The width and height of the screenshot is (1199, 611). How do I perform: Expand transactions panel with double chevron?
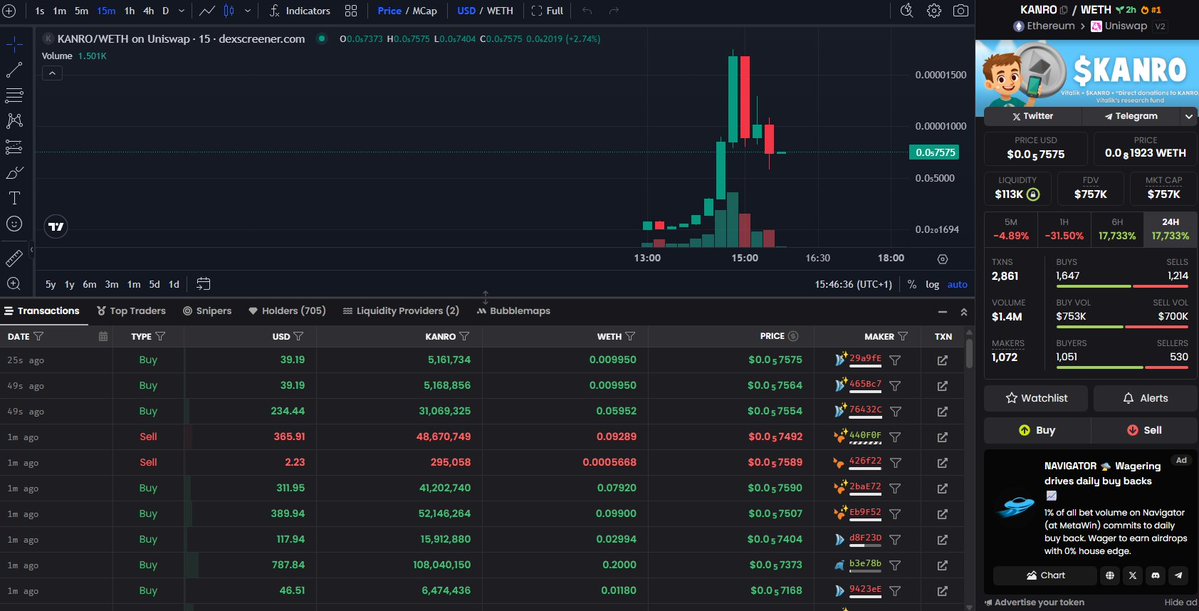coord(963,311)
